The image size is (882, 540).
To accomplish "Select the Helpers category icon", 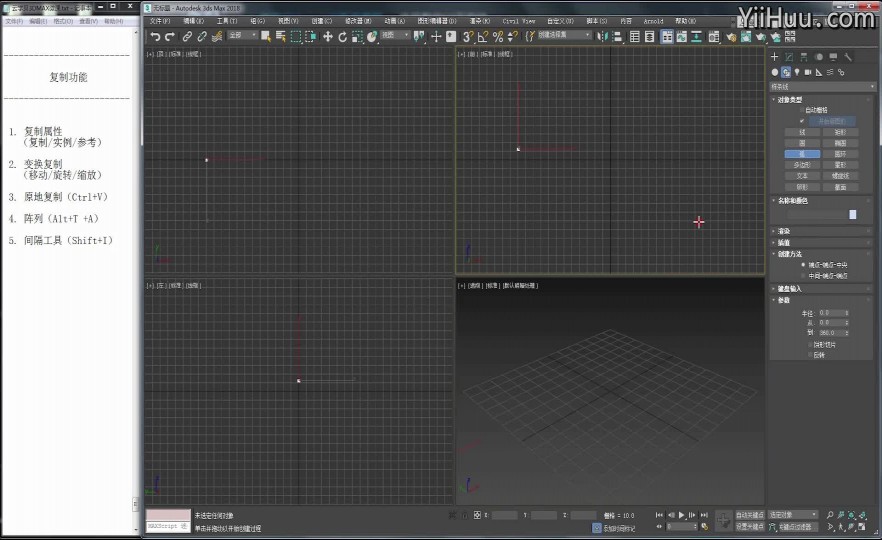I will 819,72.
